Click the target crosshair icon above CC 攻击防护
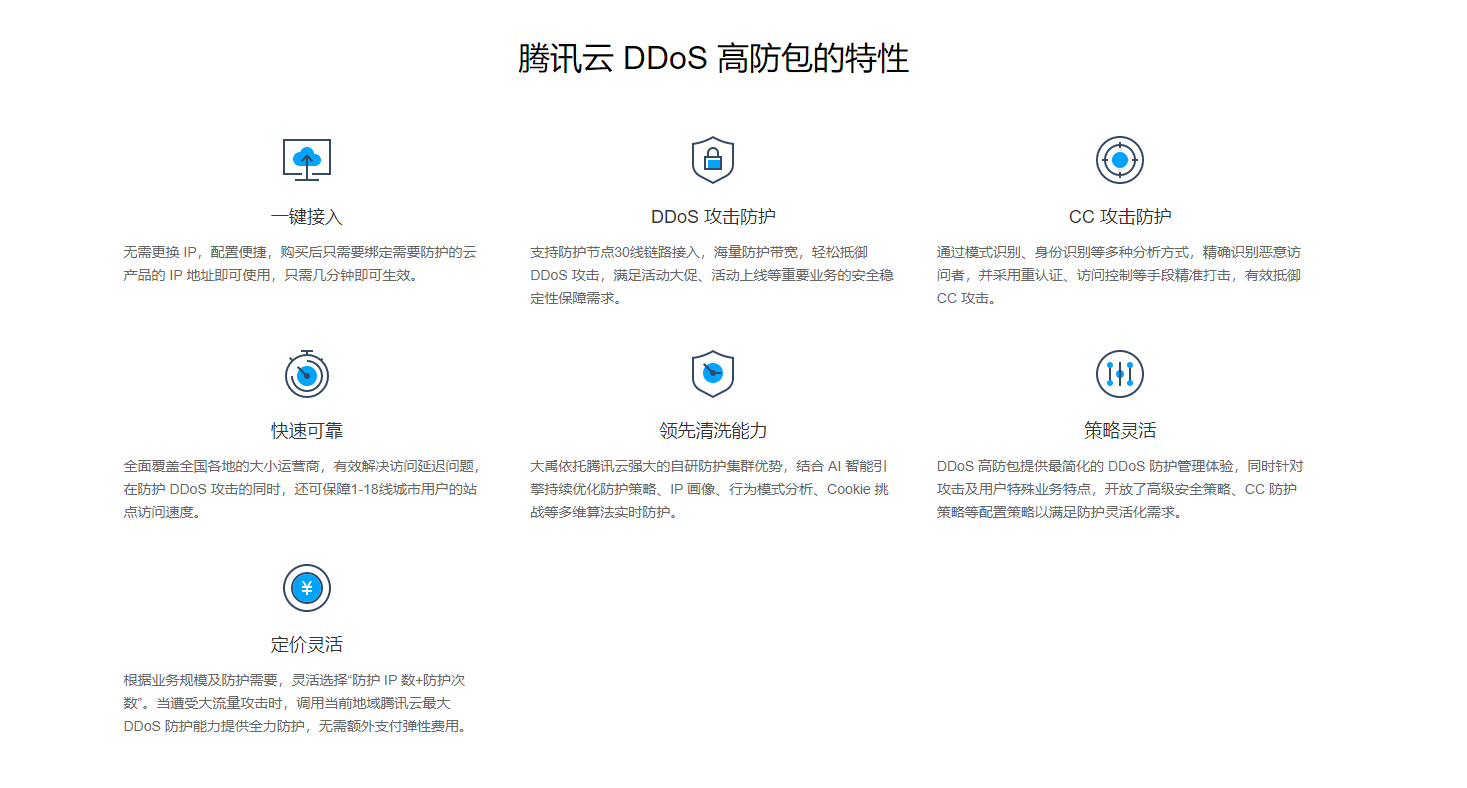 click(1120, 160)
